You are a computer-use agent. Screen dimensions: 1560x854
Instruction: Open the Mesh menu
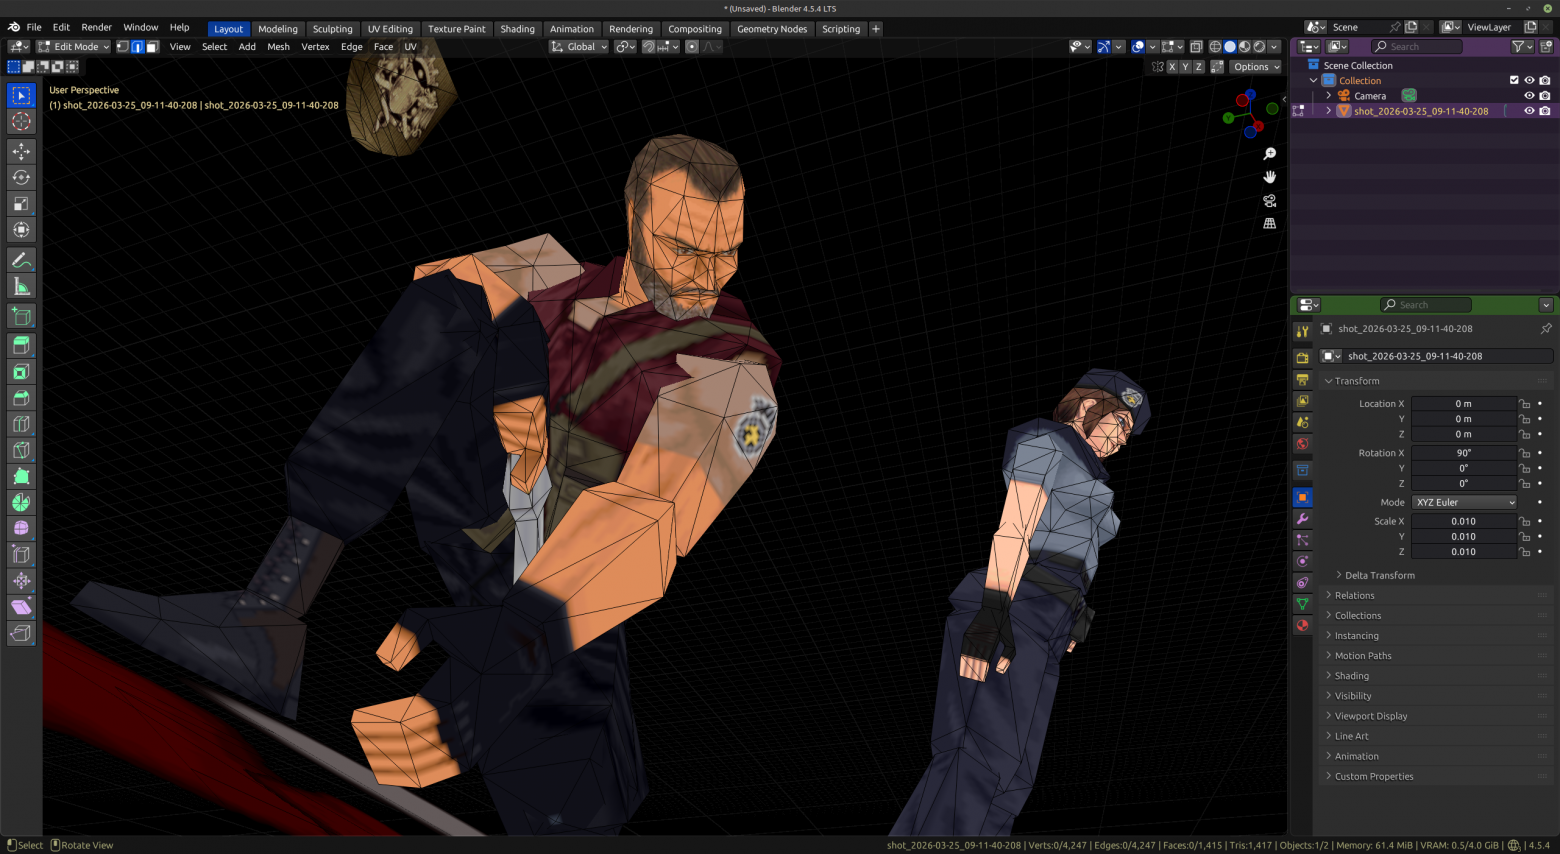pos(278,47)
